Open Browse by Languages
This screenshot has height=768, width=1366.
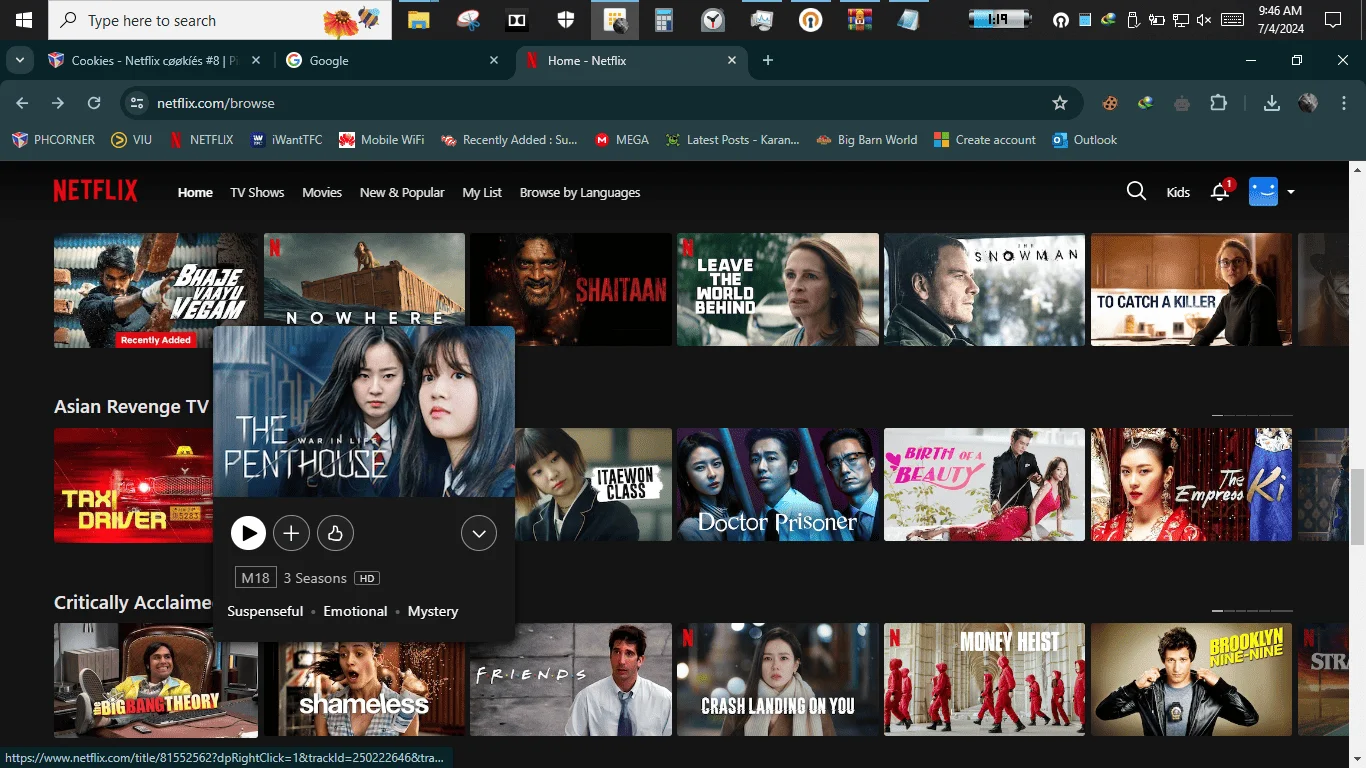580,192
